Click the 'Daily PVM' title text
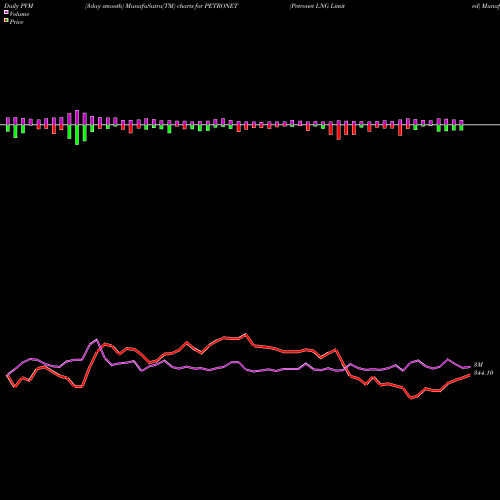Image resolution: width=500 pixels, height=500 pixels. (19, 6)
